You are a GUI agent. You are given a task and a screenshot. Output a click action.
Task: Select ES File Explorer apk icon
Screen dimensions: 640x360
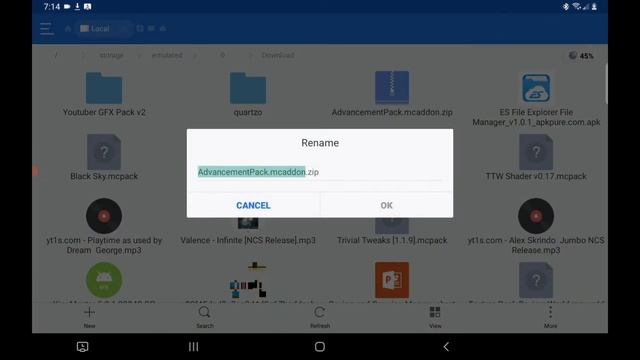536,88
